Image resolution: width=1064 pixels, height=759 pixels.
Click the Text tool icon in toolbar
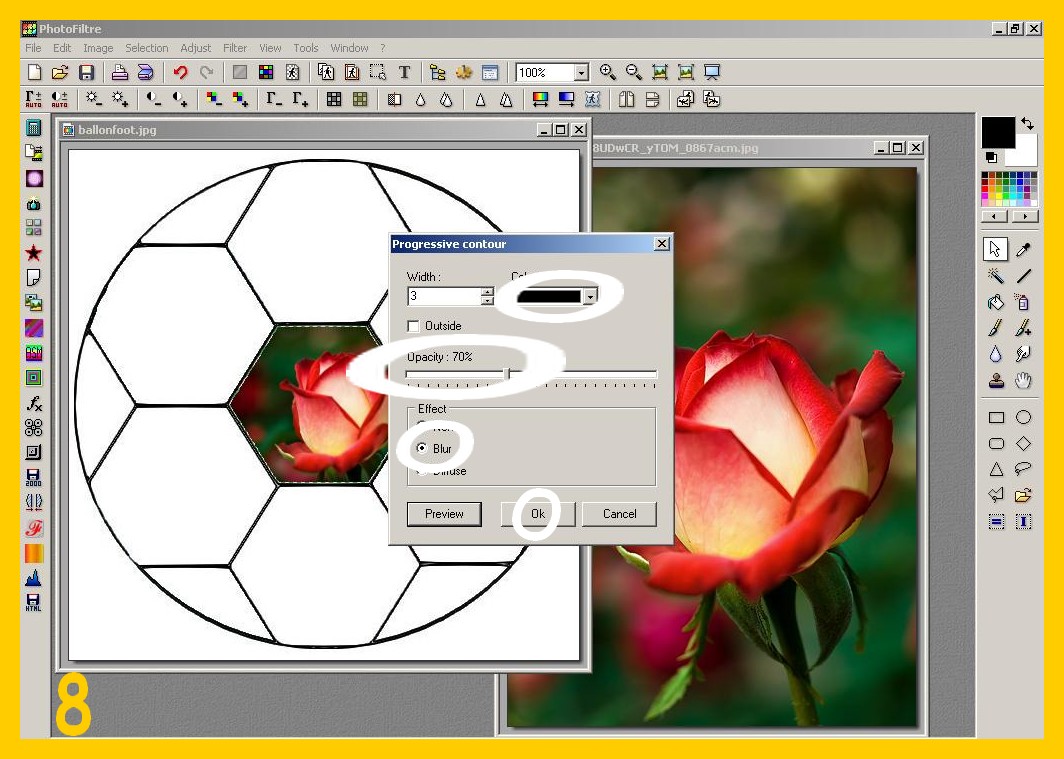404,72
